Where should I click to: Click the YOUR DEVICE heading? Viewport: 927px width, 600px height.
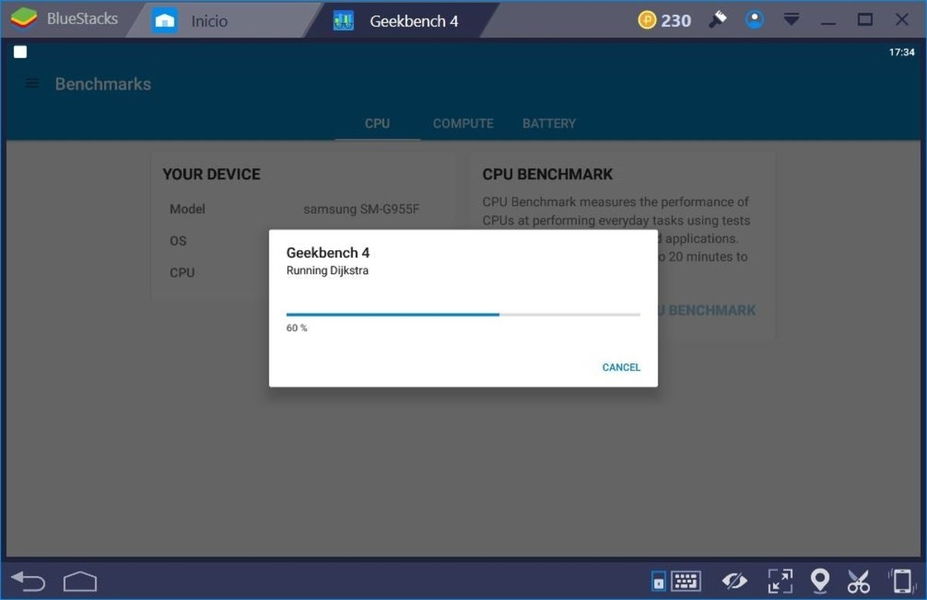211,174
